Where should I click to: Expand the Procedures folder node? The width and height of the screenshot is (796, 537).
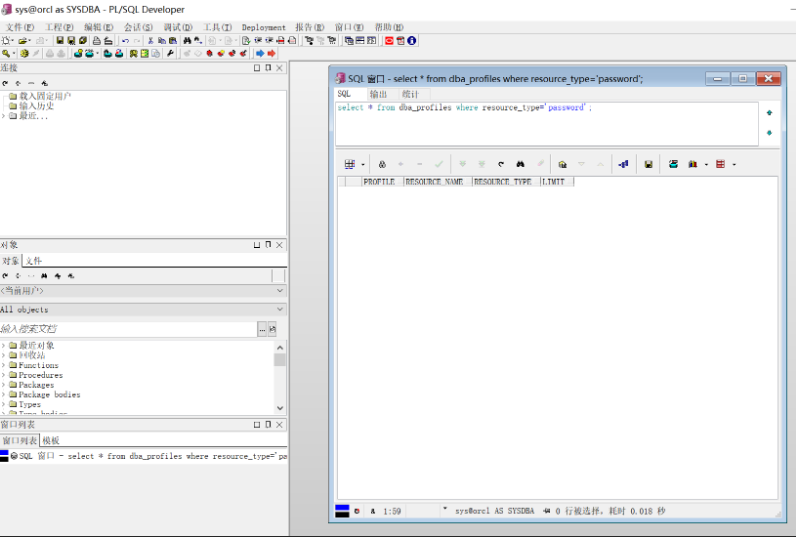pyautogui.click(x=4, y=375)
